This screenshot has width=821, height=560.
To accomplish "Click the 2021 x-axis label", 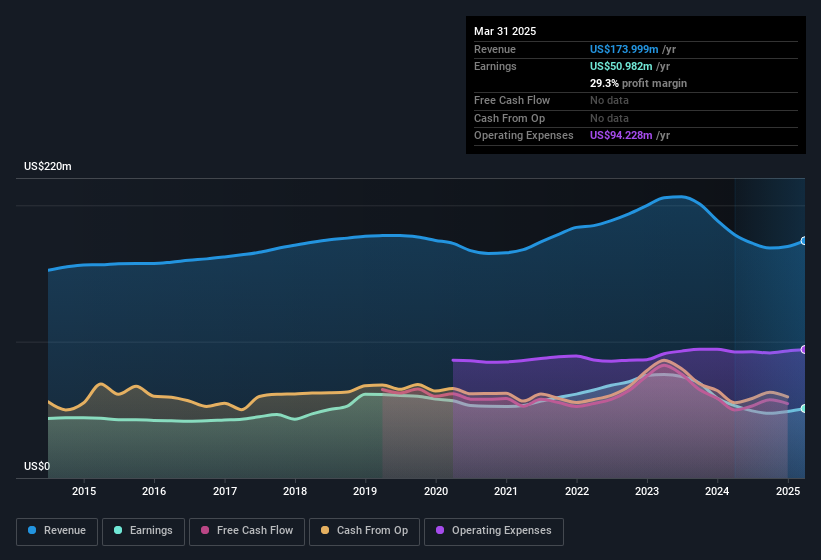I will [x=506, y=491].
